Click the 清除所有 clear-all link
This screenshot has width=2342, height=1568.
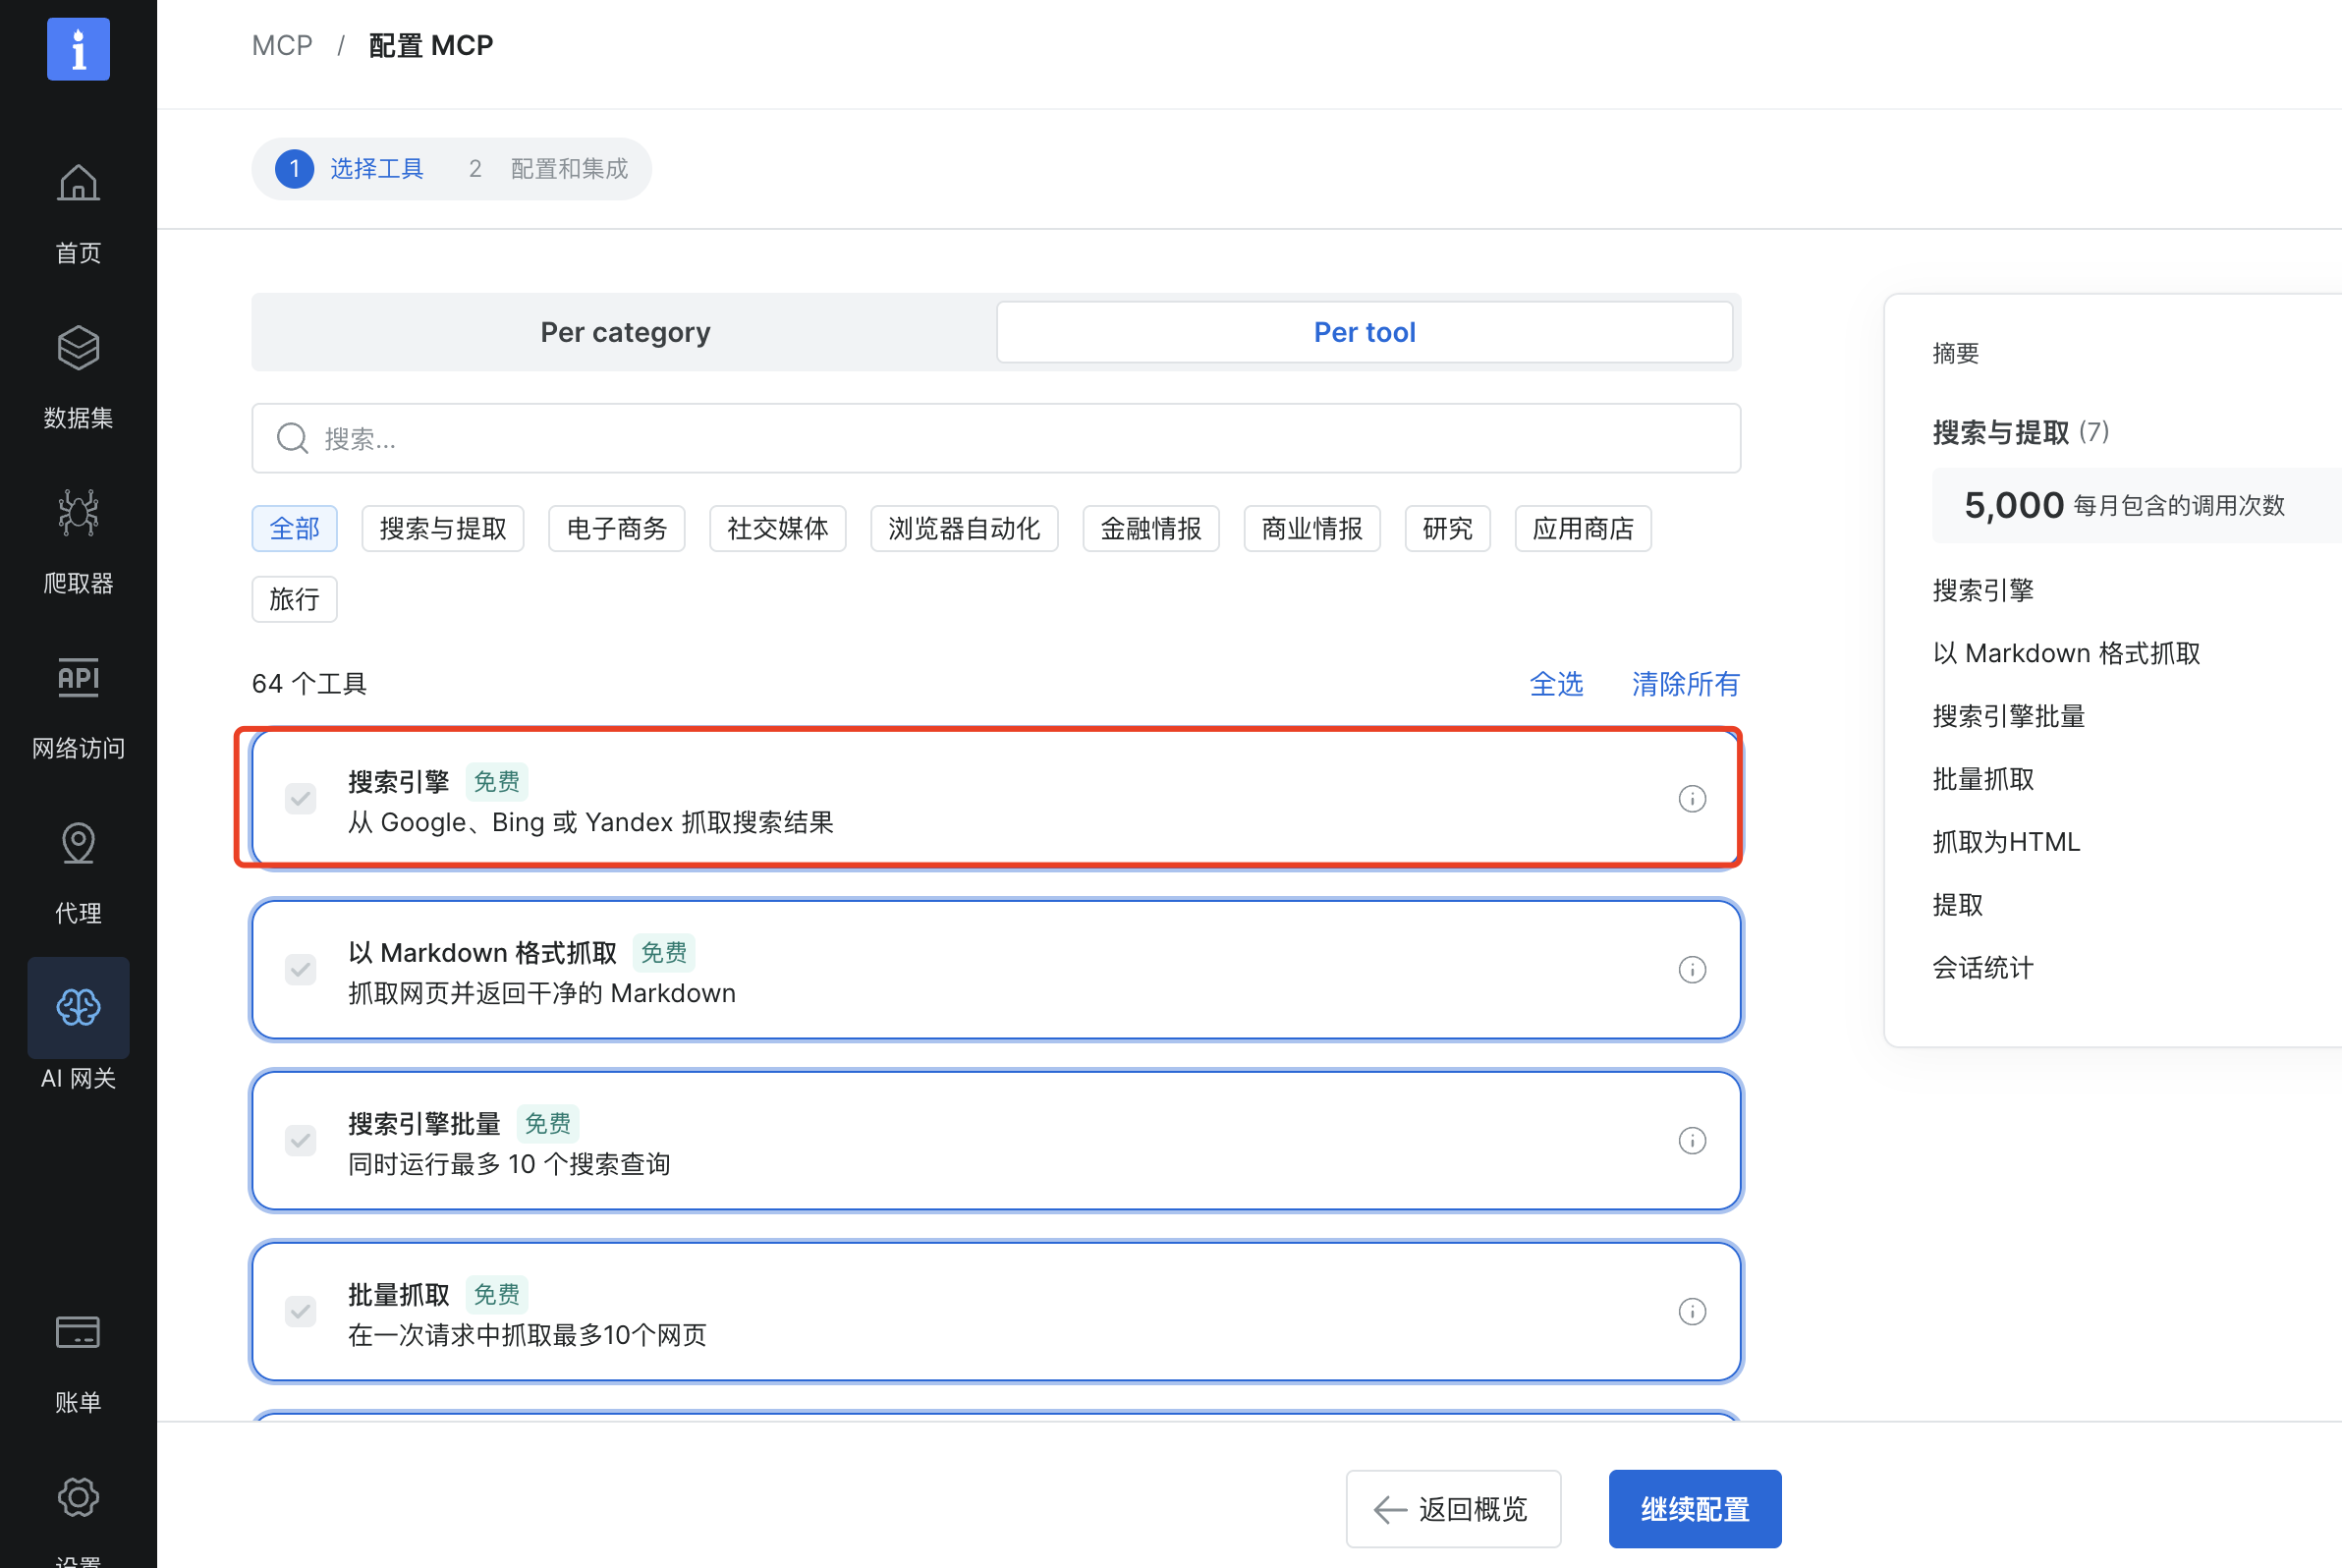coord(1685,684)
